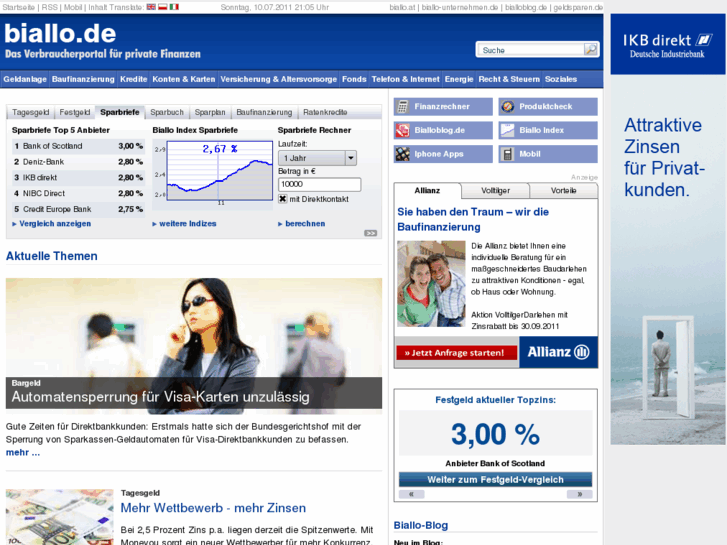Screen dimensions: 727x545
Task: Open Telefon & Internet menu item
Action: tap(406, 79)
